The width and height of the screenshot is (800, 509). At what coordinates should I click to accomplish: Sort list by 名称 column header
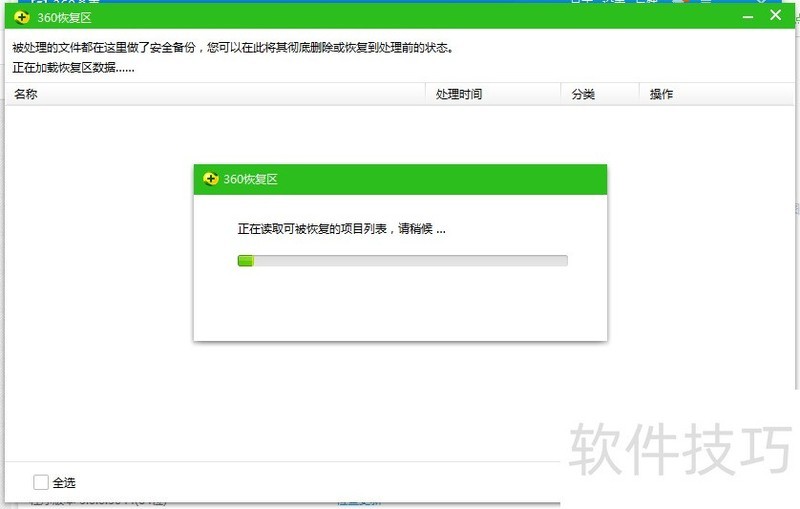pyautogui.click(x=215, y=94)
